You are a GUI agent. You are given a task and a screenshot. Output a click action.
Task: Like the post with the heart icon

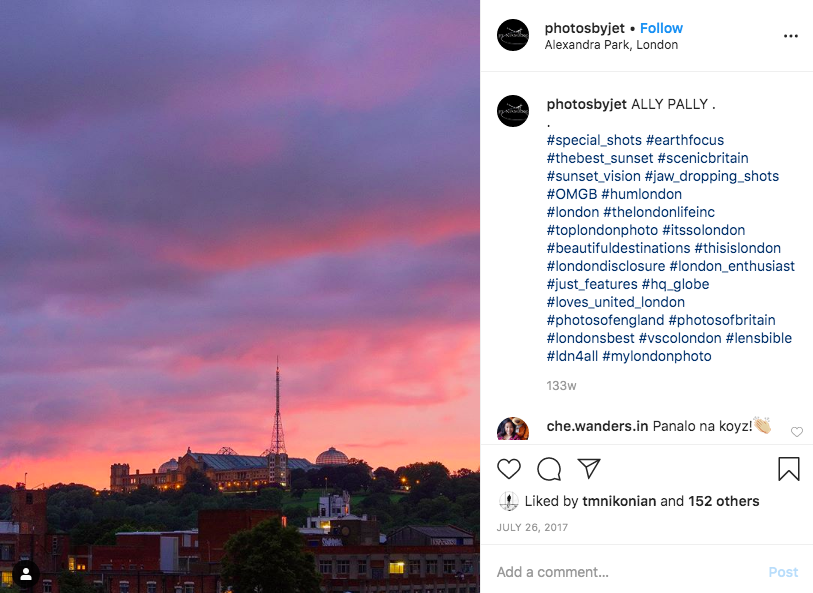509,469
